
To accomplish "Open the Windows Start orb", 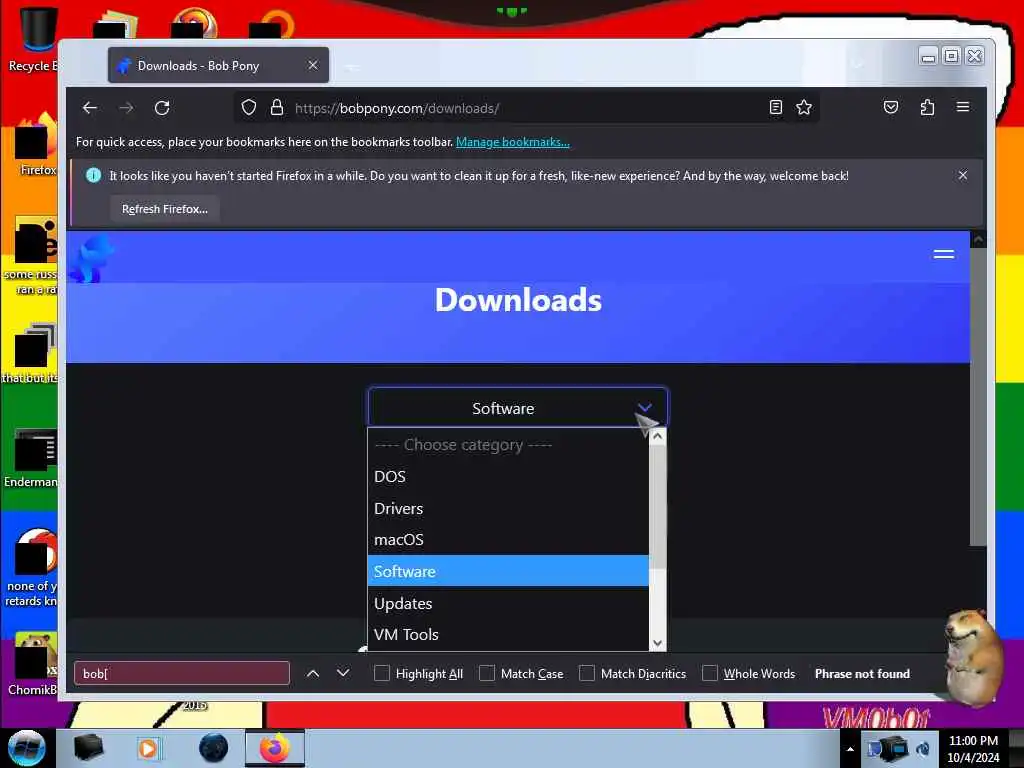I will point(26,748).
